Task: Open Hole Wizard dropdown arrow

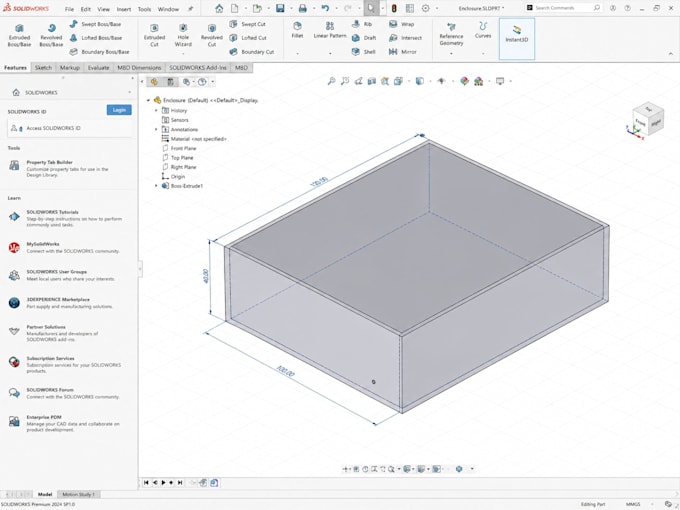Action: (x=183, y=54)
